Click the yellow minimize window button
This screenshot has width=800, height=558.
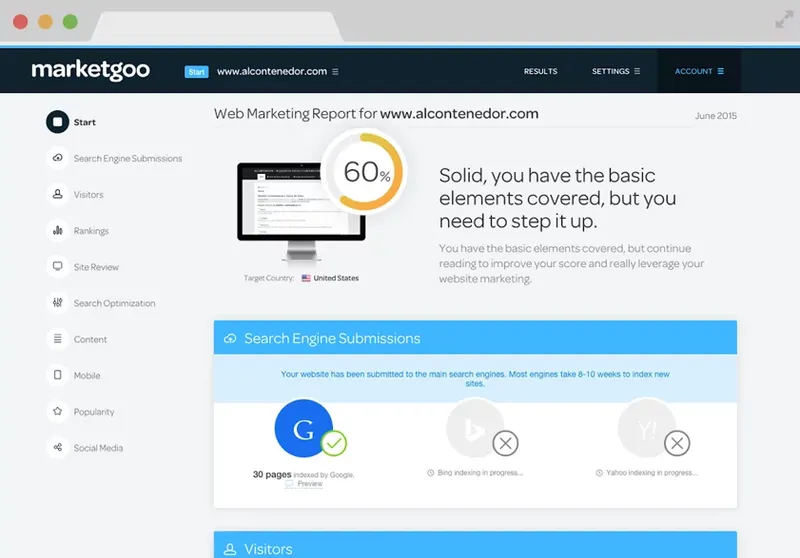pyautogui.click(x=45, y=22)
